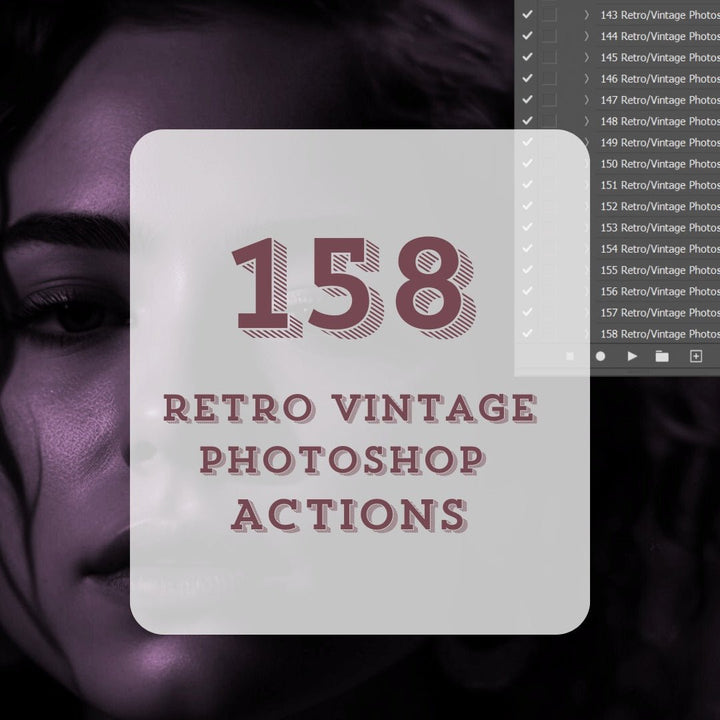This screenshot has width=720, height=720.
Task: Select the '147 Retro/Vintage Photos' action row
Action: (658, 100)
